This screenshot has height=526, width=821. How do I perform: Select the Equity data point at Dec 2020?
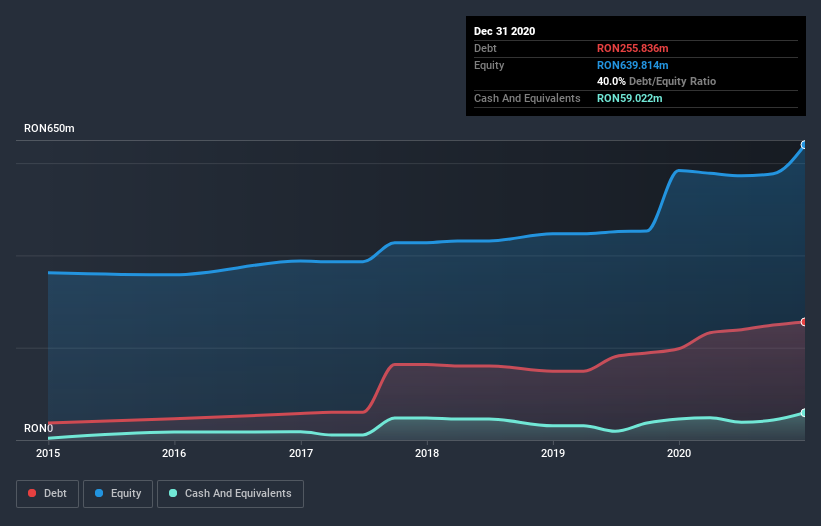pyautogui.click(x=804, y=145)
